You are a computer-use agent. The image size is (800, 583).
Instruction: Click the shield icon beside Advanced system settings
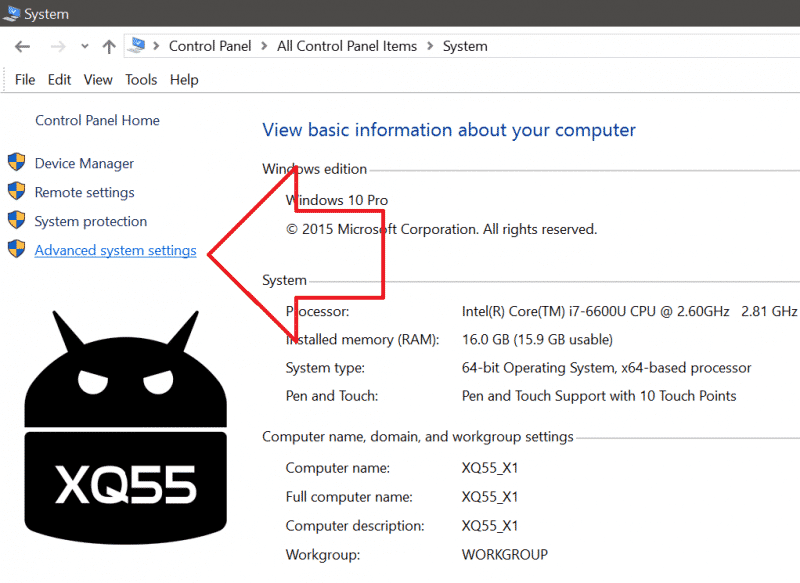[16, 250]
